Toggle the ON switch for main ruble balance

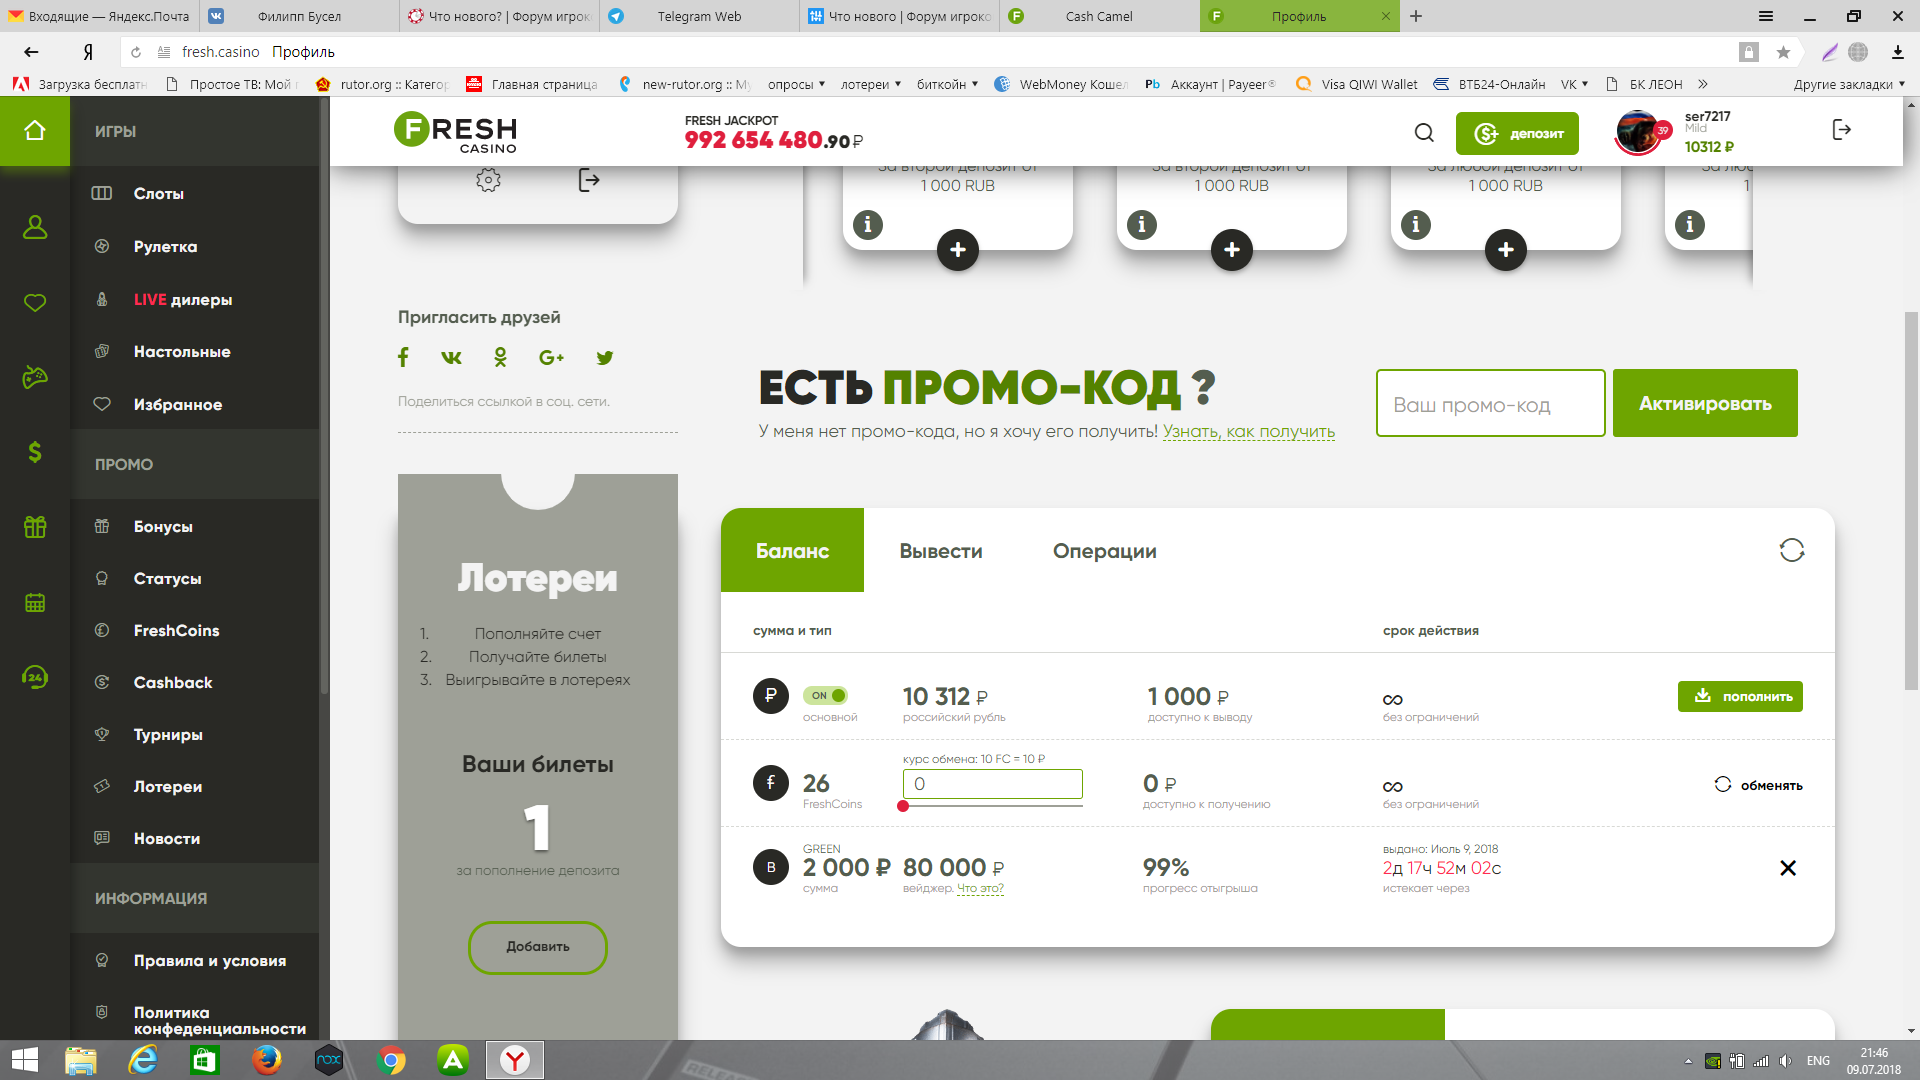pyautogui.click(x=825, y=695)
